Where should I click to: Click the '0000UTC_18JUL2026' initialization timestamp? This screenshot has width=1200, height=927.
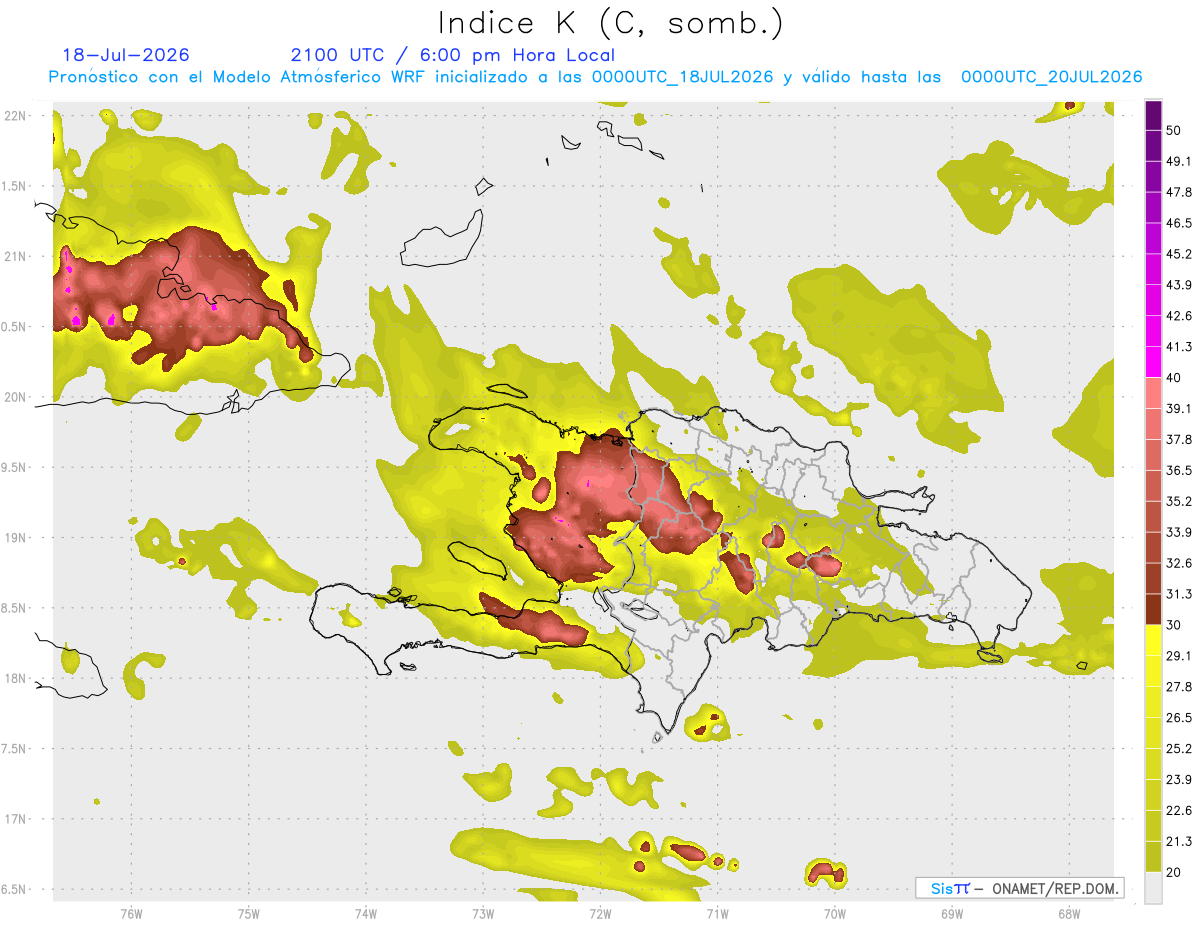pyautogui.click(x=683, y=77)
